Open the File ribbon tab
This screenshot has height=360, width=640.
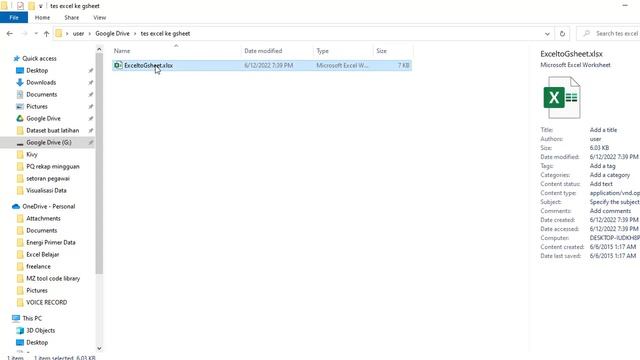pos(14,18)
